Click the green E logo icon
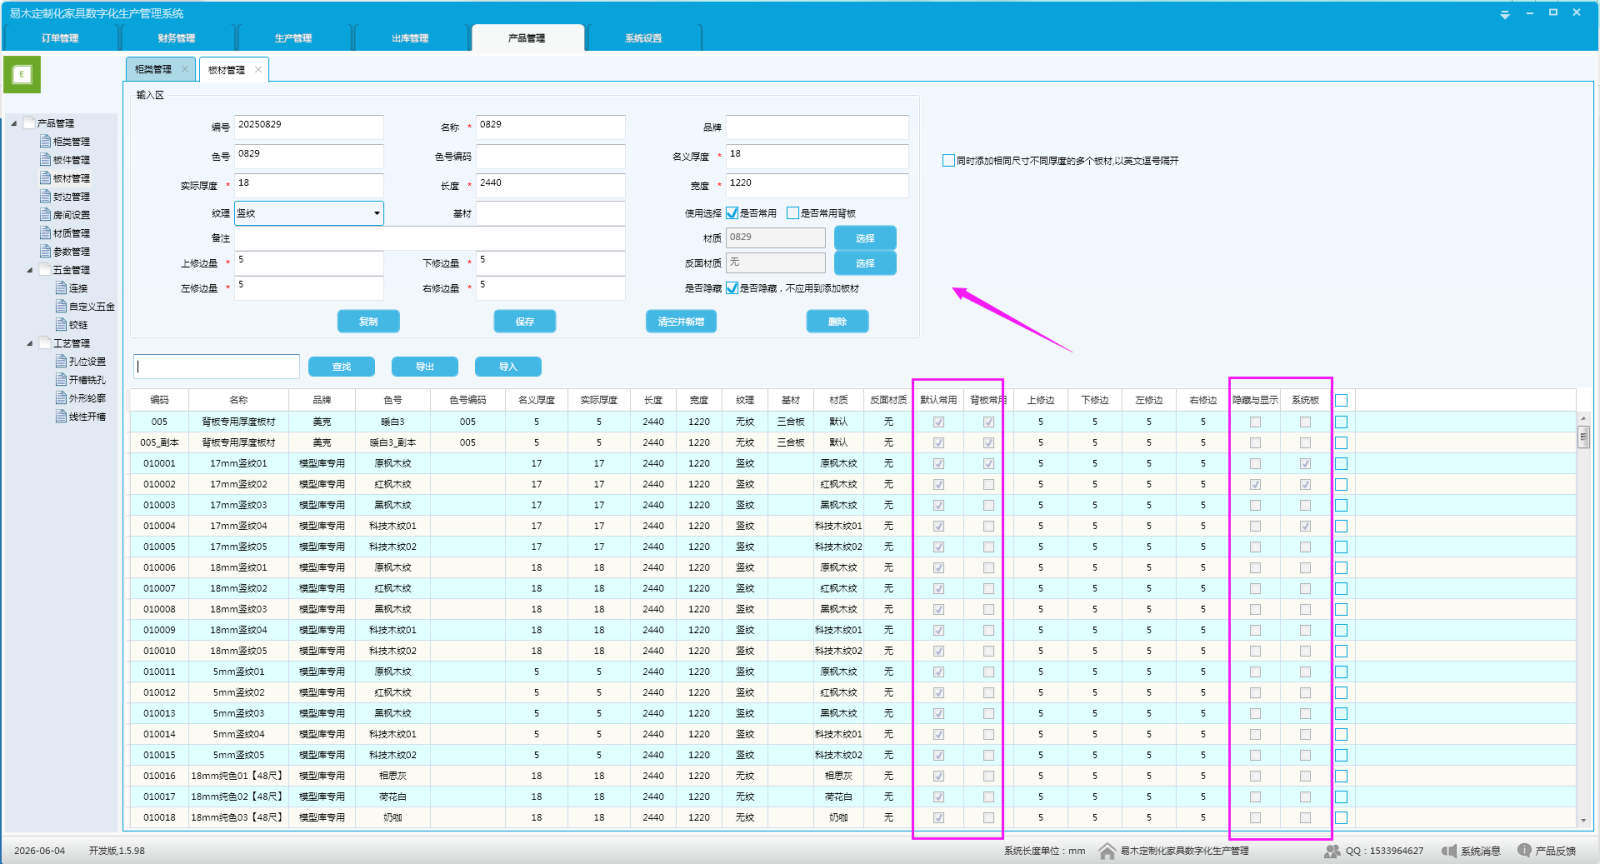The width and height of the screenshot is (1600, 864). [22, 74]
